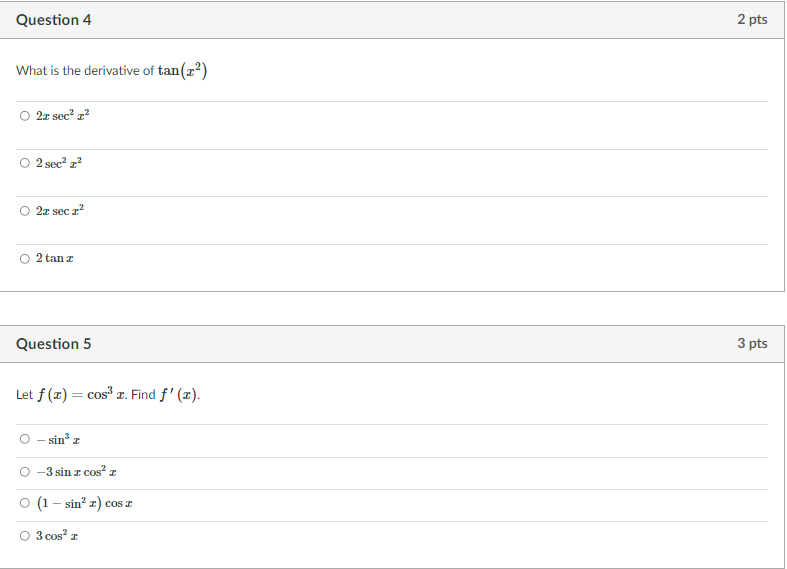Image resolution: width=787 pixels, height=569 pixels.
Task: Click the 3 pts label in Question 5
Action: pyautogui.click(x=752, y=343)
